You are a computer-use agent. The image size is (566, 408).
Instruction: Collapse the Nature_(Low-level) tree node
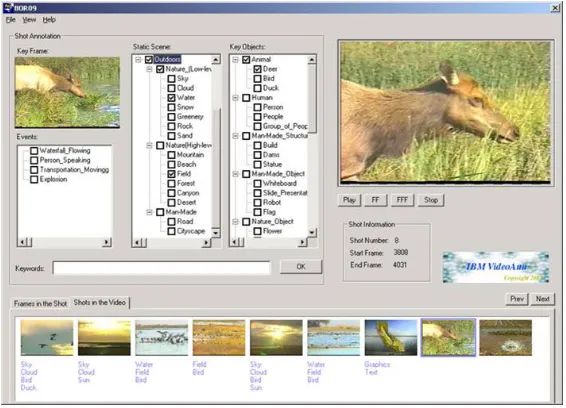[x=149, y=69]
